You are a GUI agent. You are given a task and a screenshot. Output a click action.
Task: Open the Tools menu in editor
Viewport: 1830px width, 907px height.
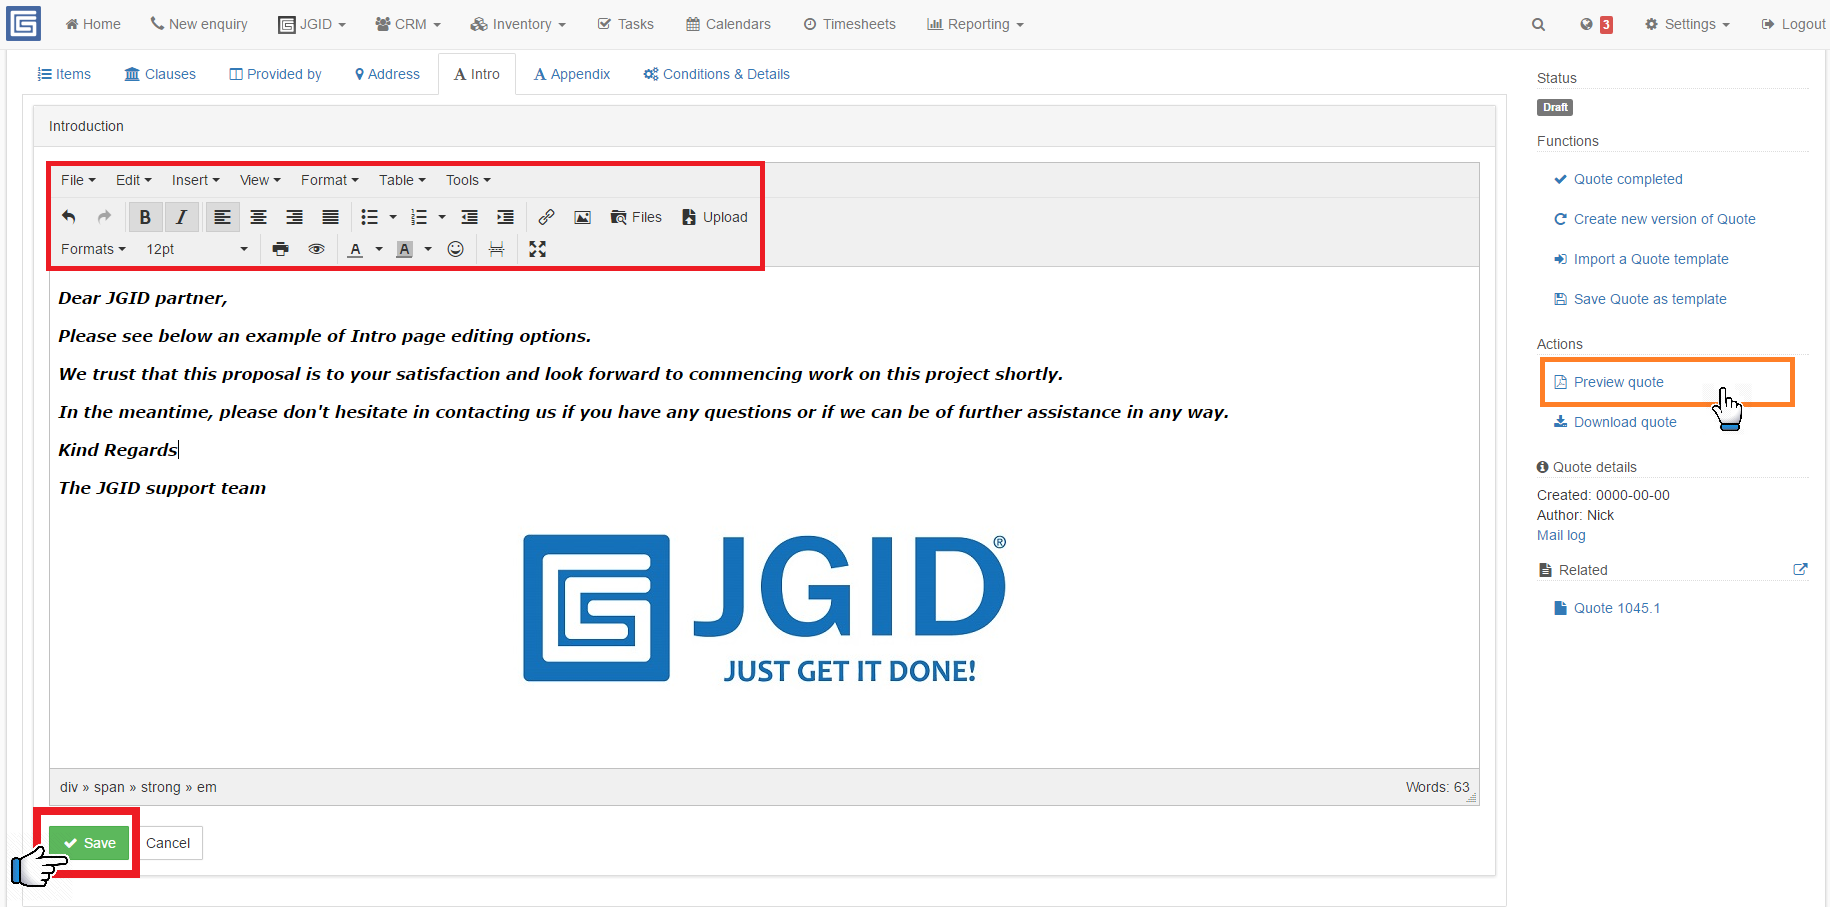[x=468, y=180]
